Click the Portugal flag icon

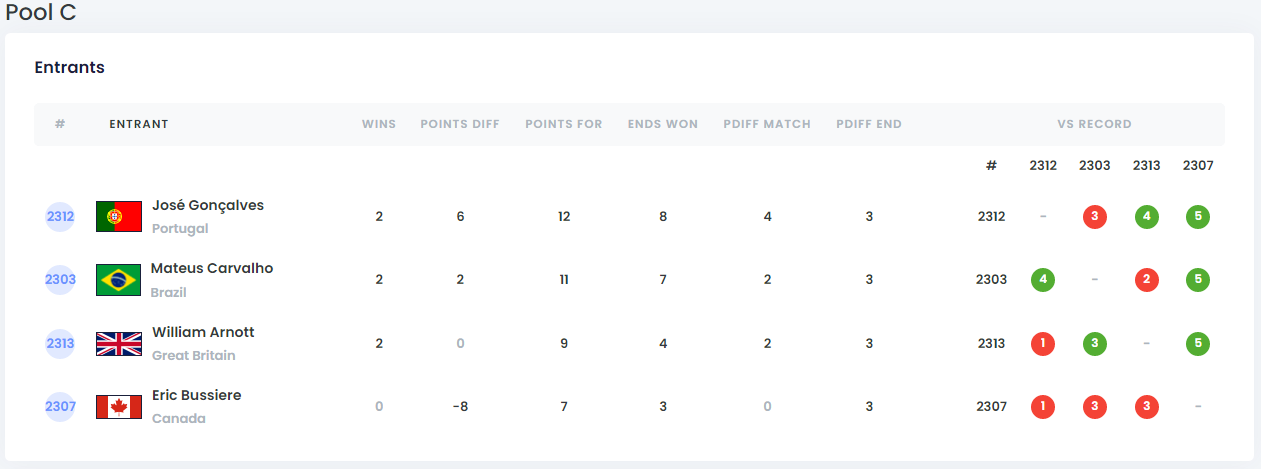[119, 216]
